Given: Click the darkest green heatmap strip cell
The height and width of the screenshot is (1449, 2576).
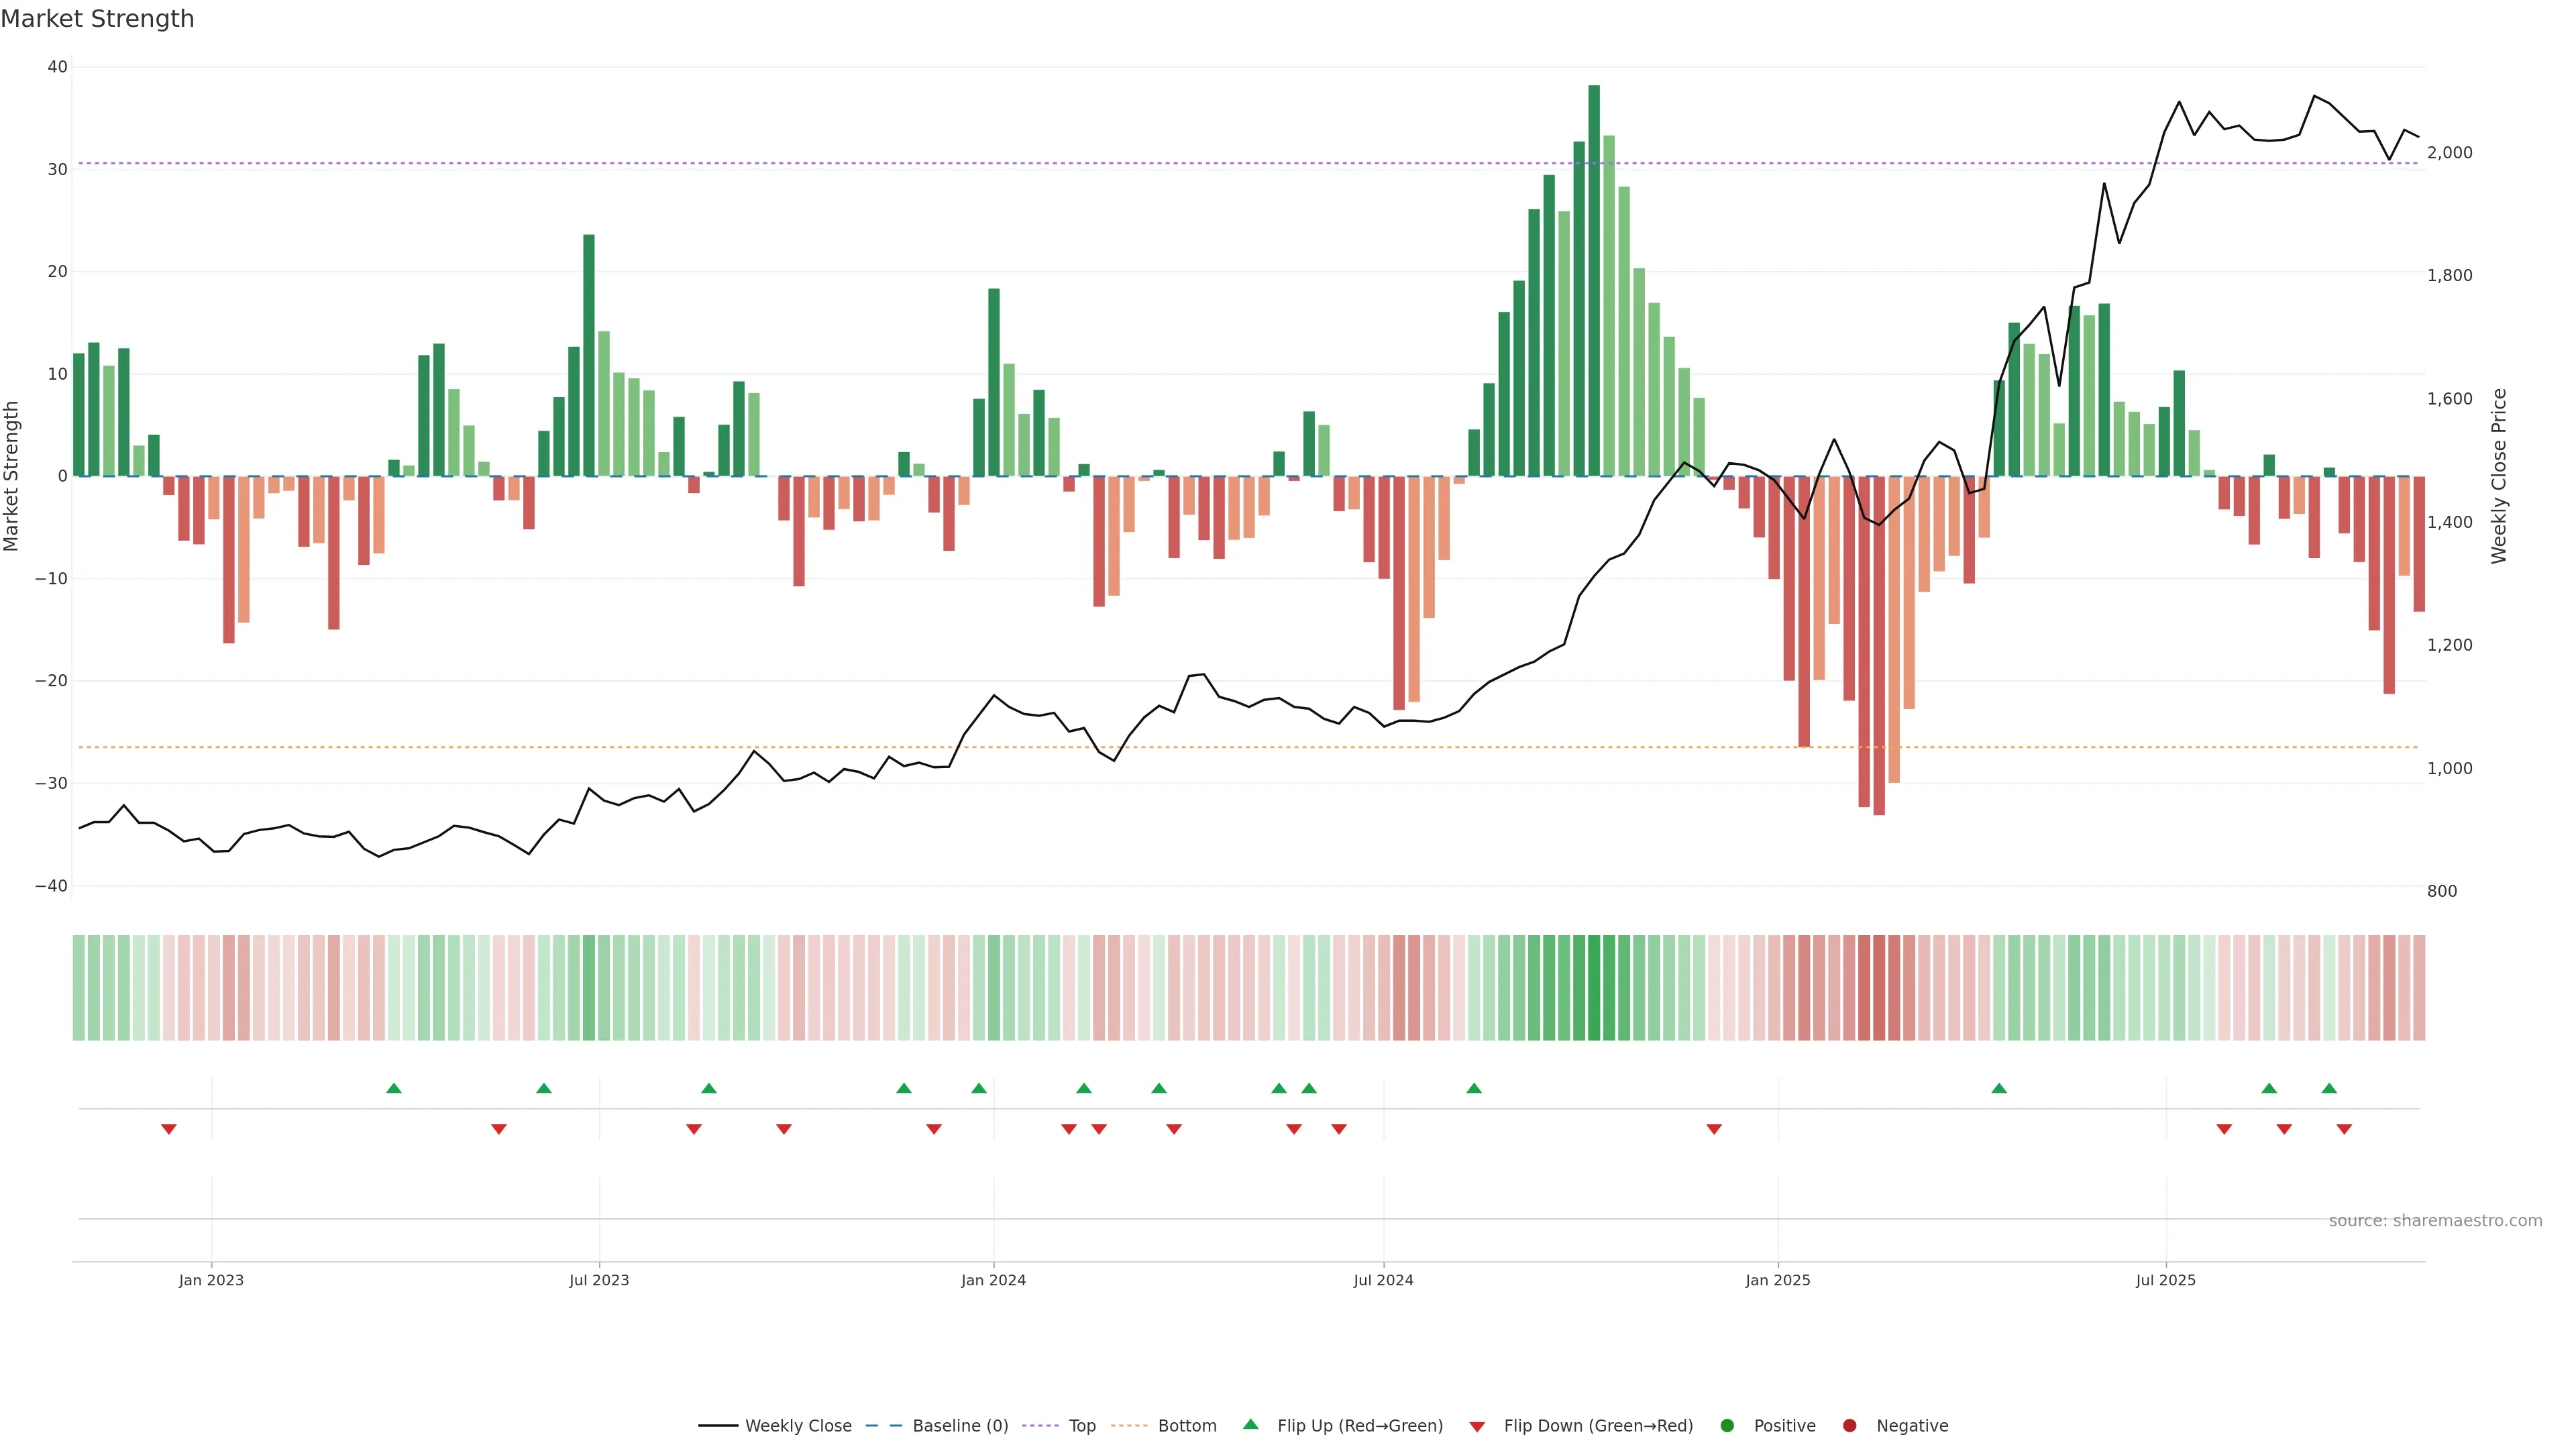Looking at the screenshot, I should click(x=1594, y=988).
